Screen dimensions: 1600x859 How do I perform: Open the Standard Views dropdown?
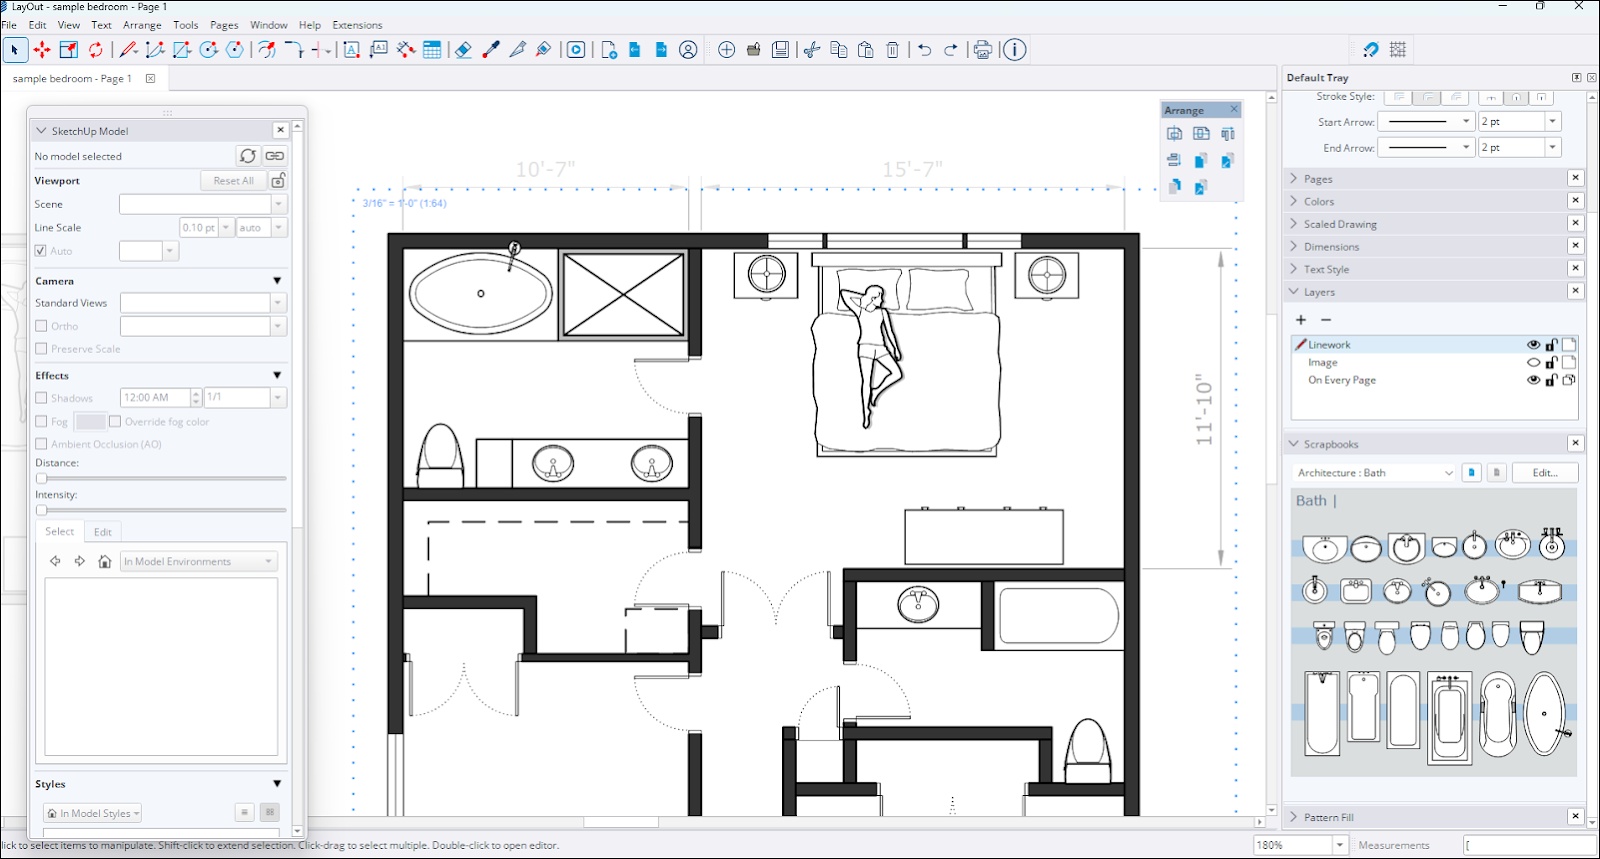tap(278, 303)
